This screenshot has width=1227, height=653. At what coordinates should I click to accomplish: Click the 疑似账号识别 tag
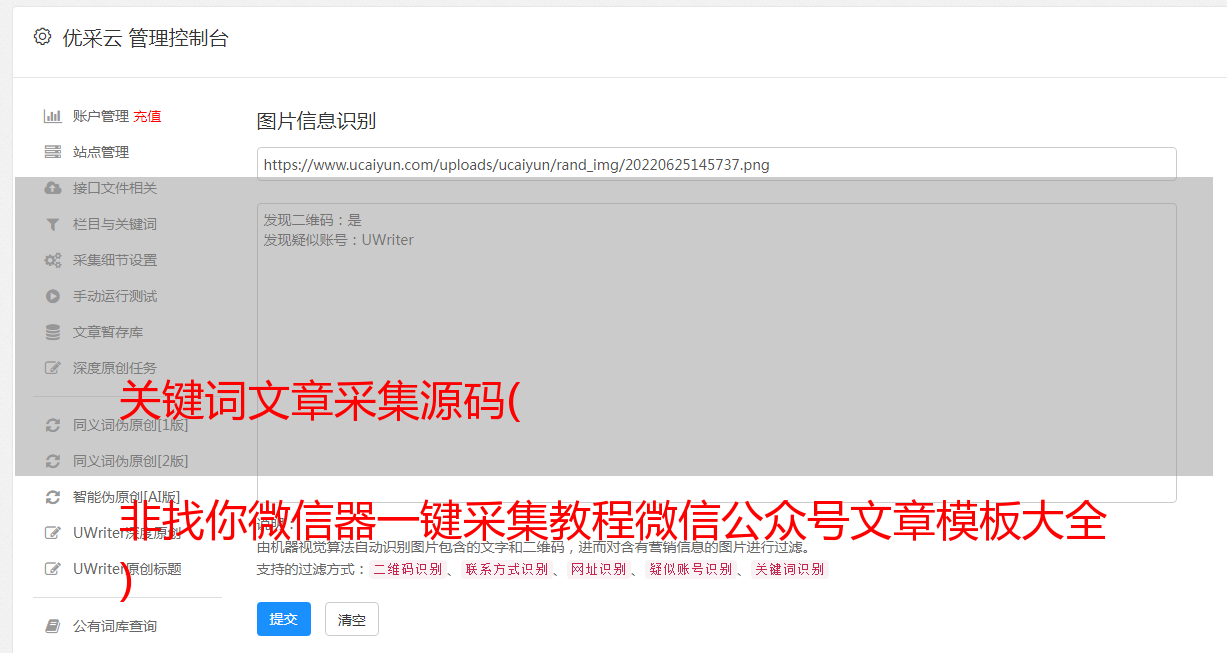click(690, 569)
